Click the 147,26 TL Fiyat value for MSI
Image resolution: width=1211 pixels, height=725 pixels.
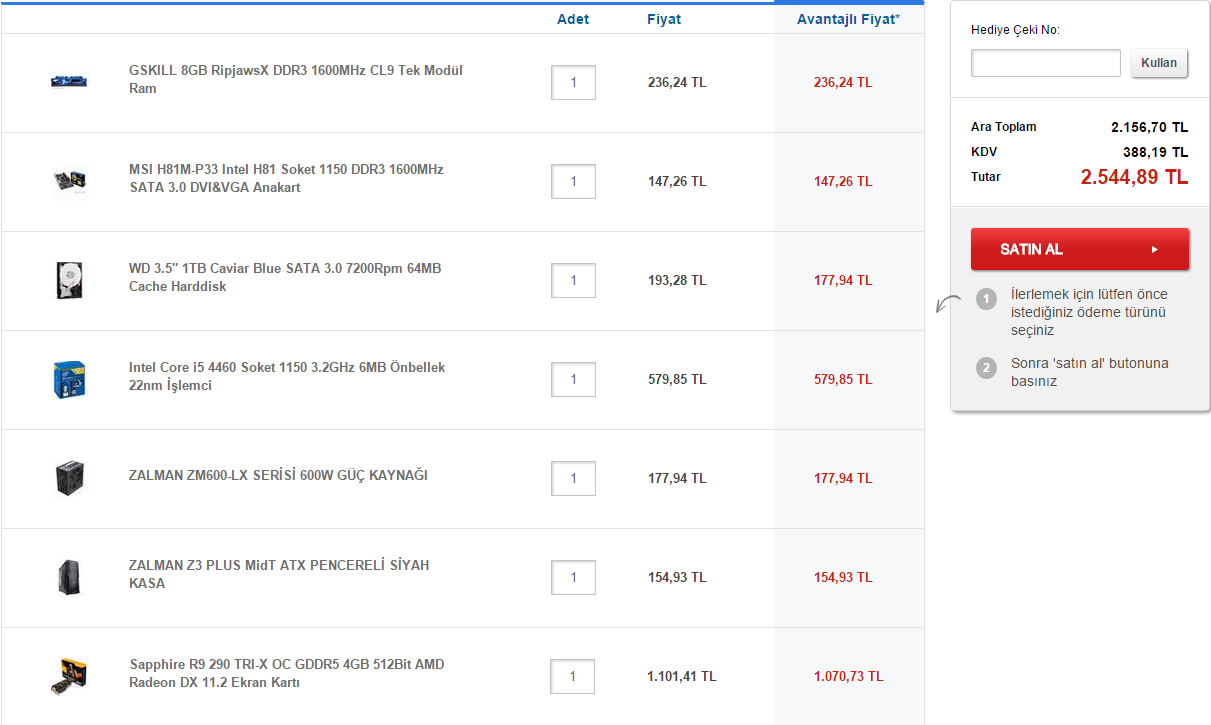click(677, 182)
